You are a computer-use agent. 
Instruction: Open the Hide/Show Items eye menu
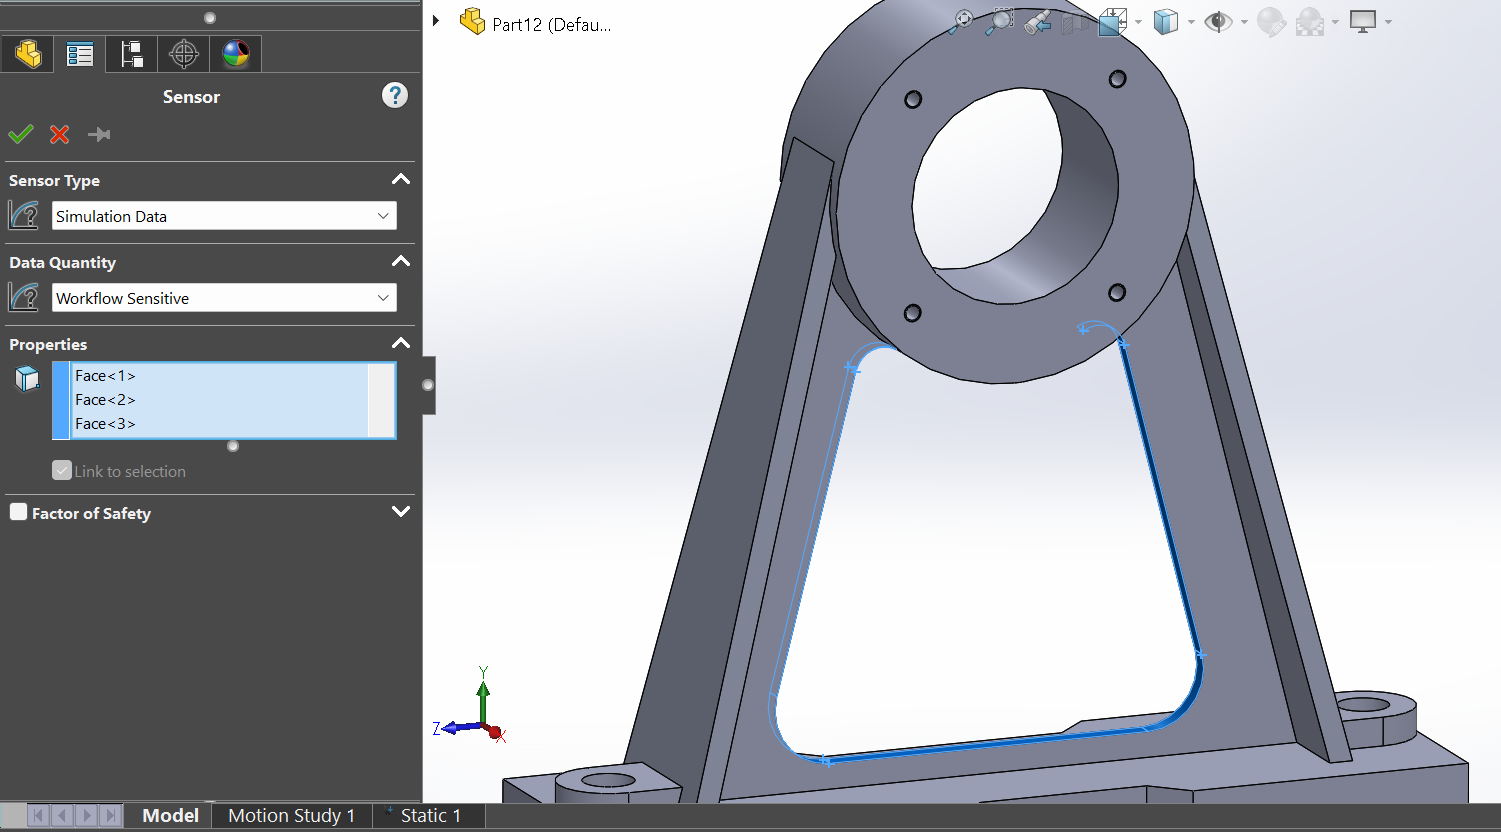1218,22
